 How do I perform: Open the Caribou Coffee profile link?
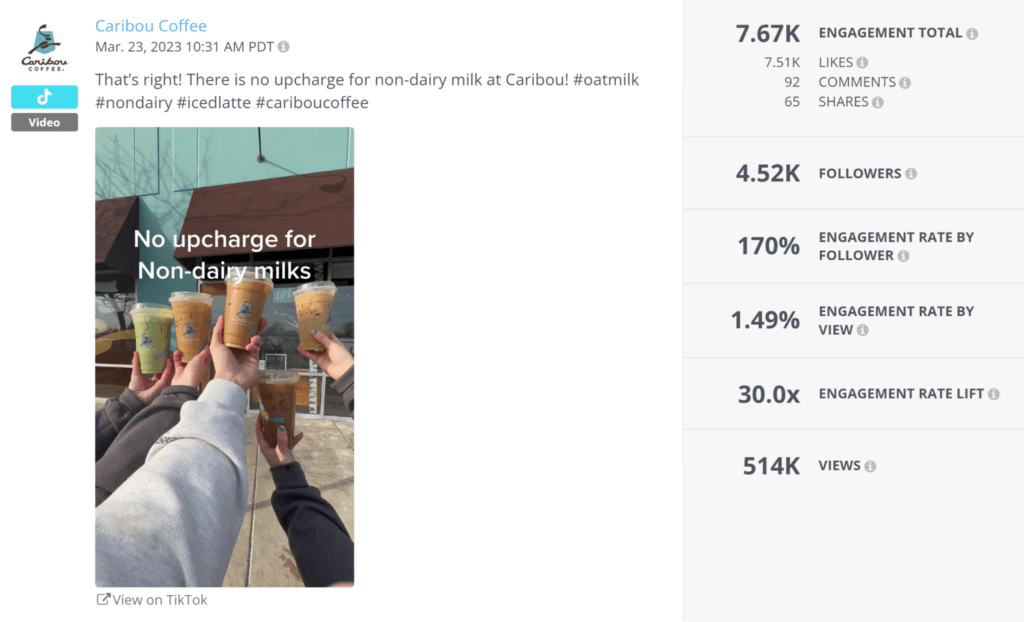pos(151,25)
